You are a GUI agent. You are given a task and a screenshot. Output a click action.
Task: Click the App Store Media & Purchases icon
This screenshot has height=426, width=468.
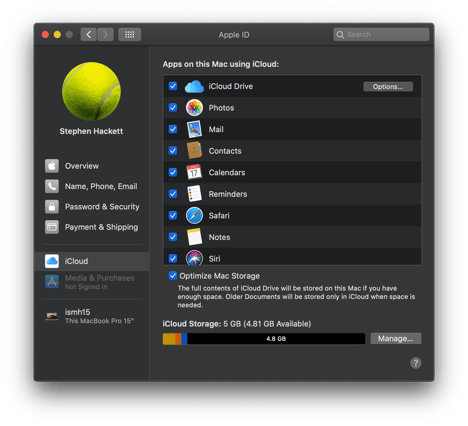click(x=52, y=282)
